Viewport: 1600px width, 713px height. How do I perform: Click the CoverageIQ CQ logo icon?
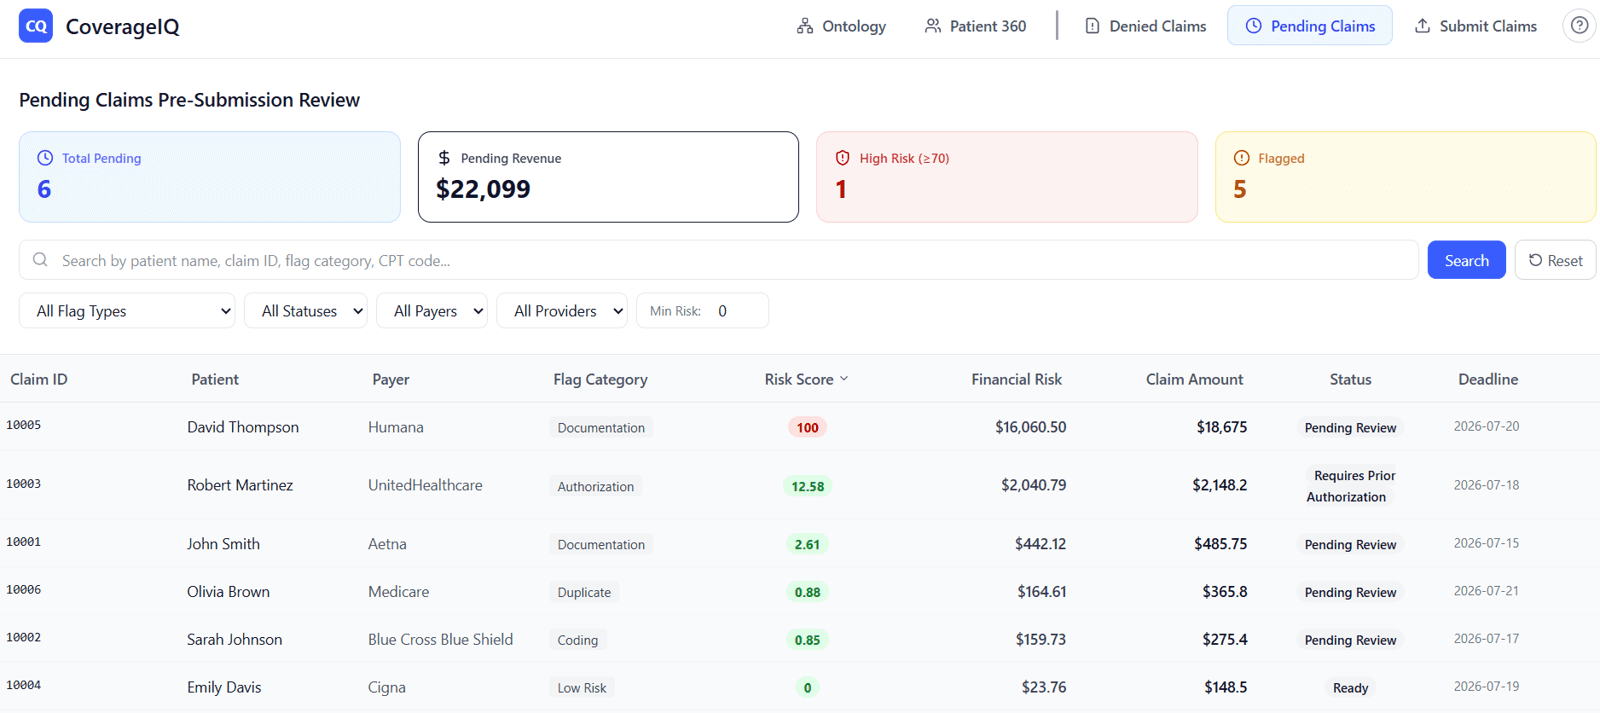tap(36, 26)
